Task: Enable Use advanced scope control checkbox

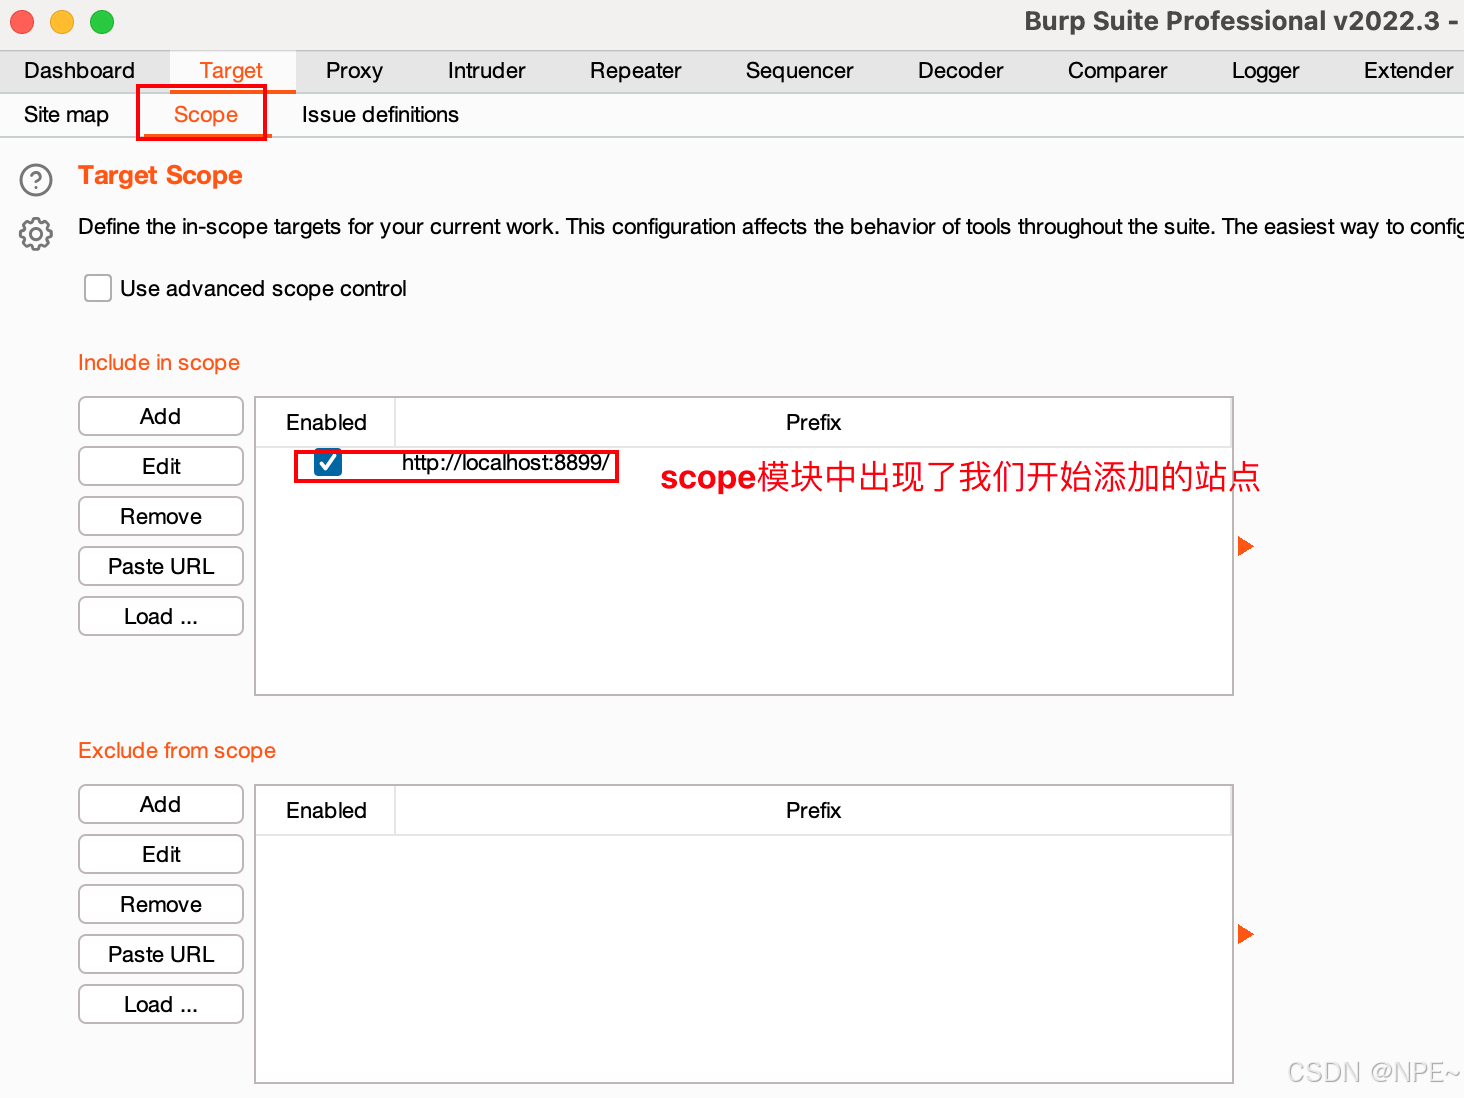Action: 98,288
